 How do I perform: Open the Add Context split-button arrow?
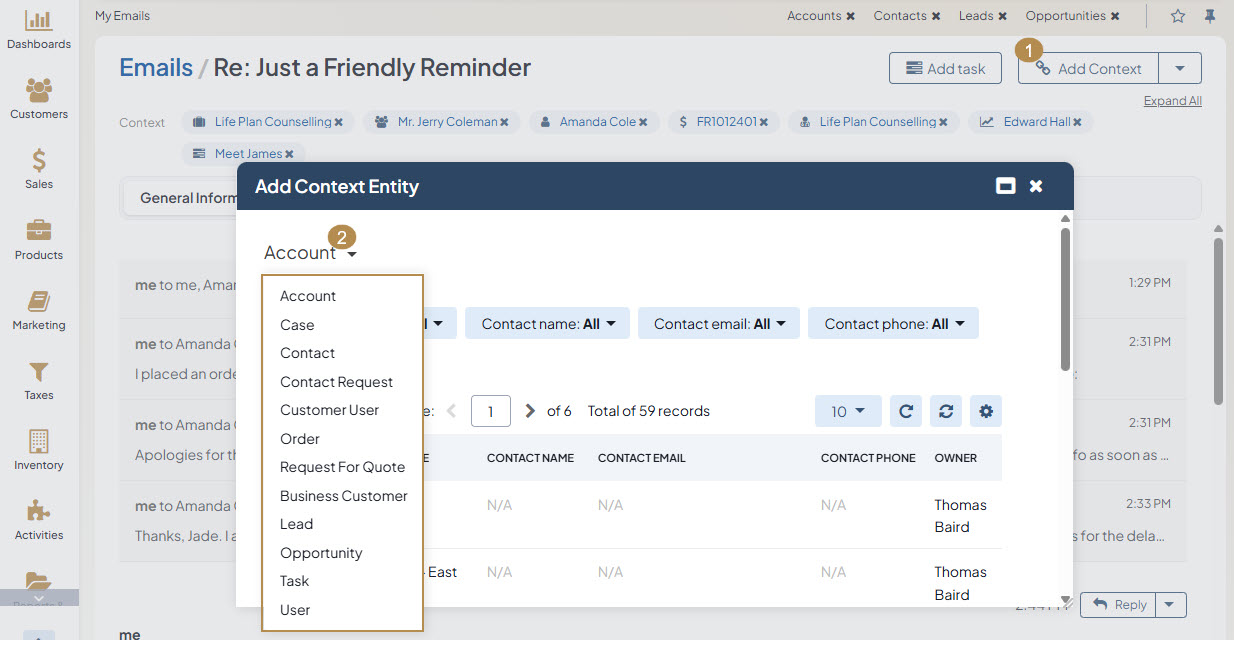1180,68
